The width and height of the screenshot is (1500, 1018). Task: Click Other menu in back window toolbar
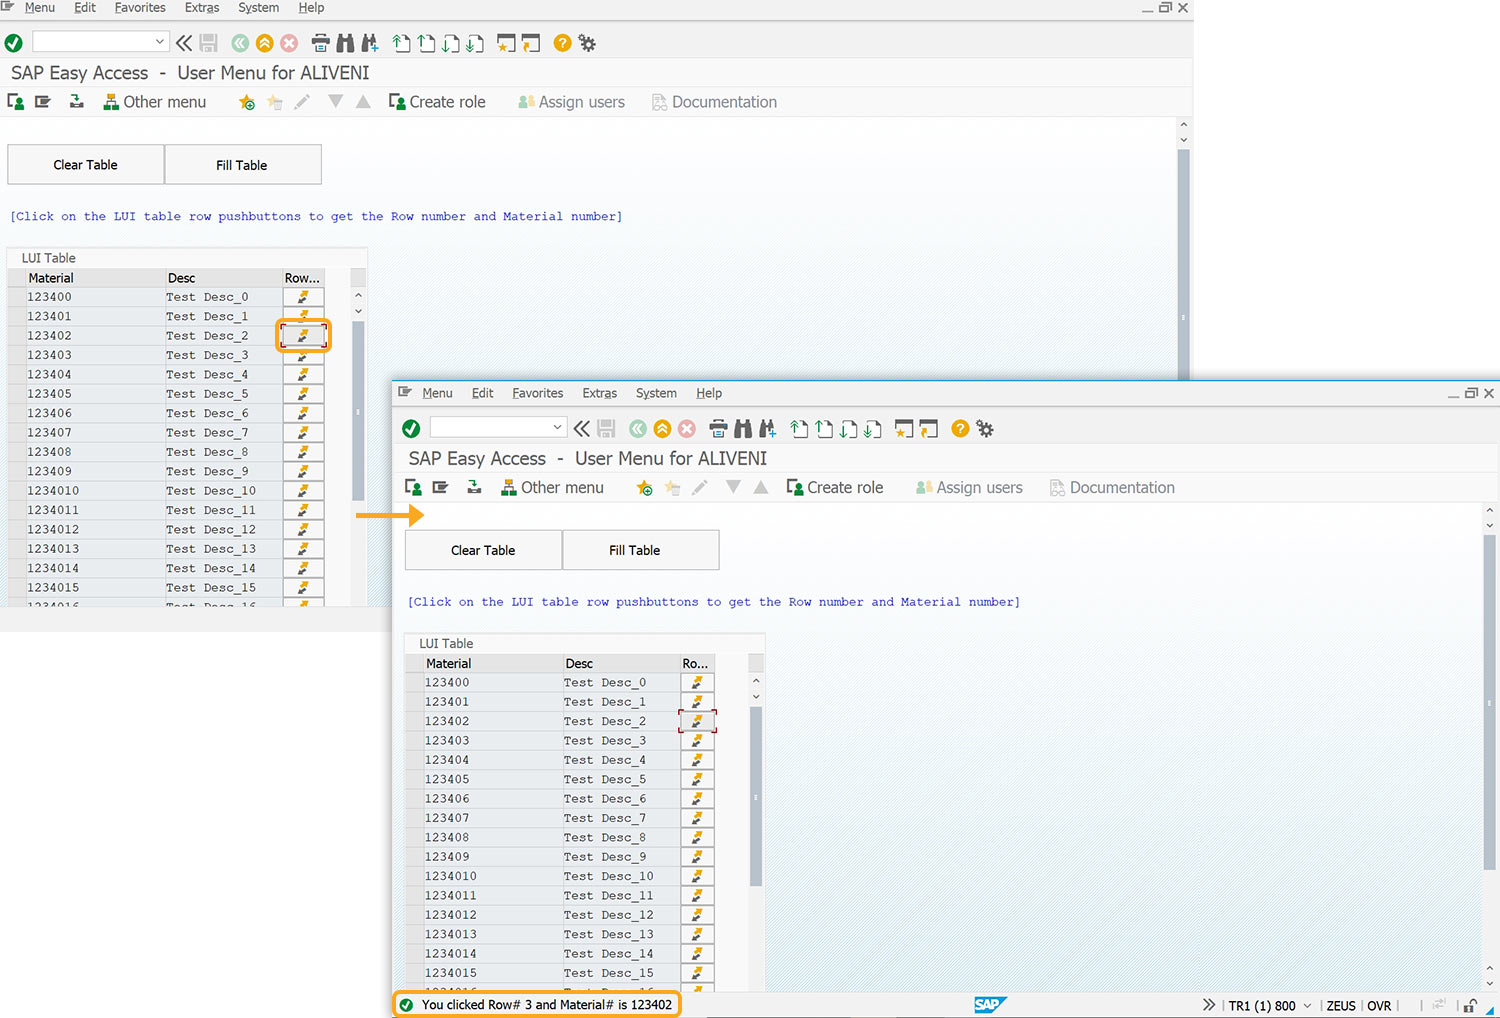pyautogui.click(x=155, y=102)
